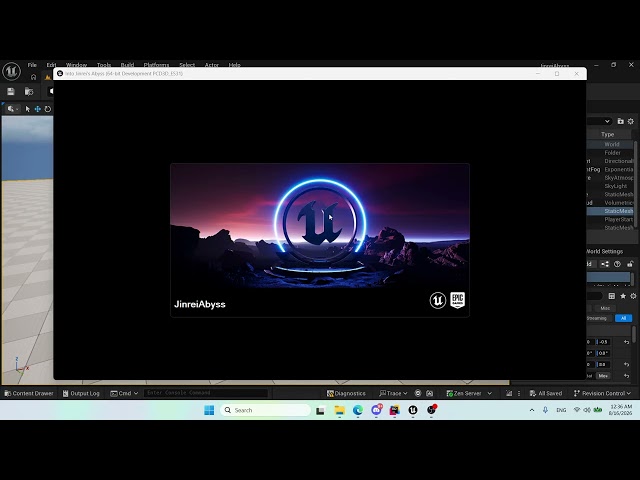Click the Unreal Engine logo in the editor
Image resolution: width=640 pixels, height=480 pixels.
[11, 71]
